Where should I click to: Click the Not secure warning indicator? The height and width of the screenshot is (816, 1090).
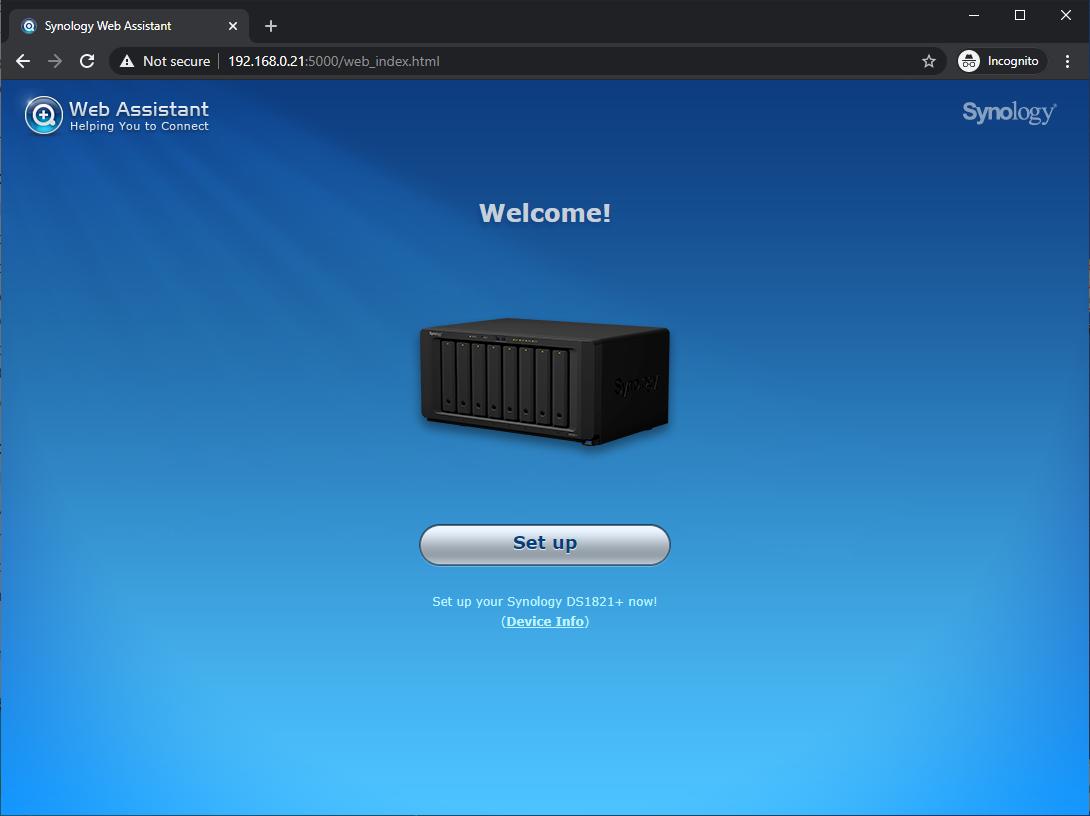click(165, 61)
